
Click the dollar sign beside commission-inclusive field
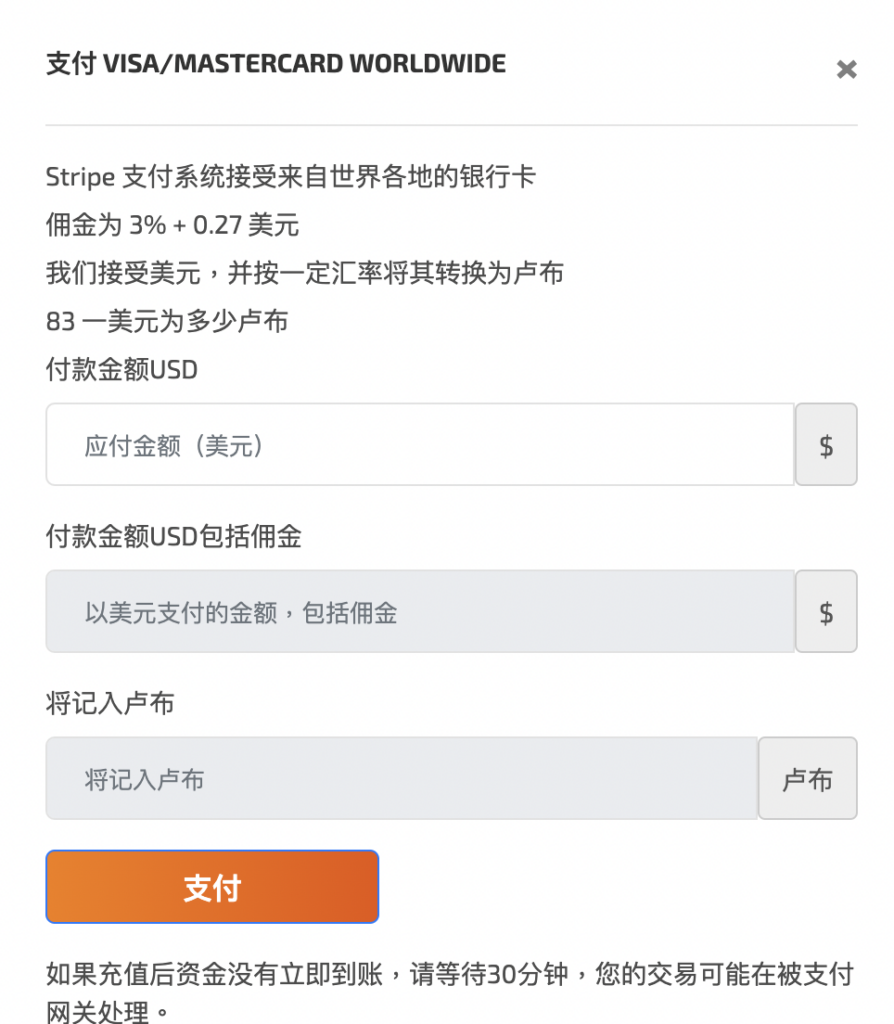coord(826,612)
